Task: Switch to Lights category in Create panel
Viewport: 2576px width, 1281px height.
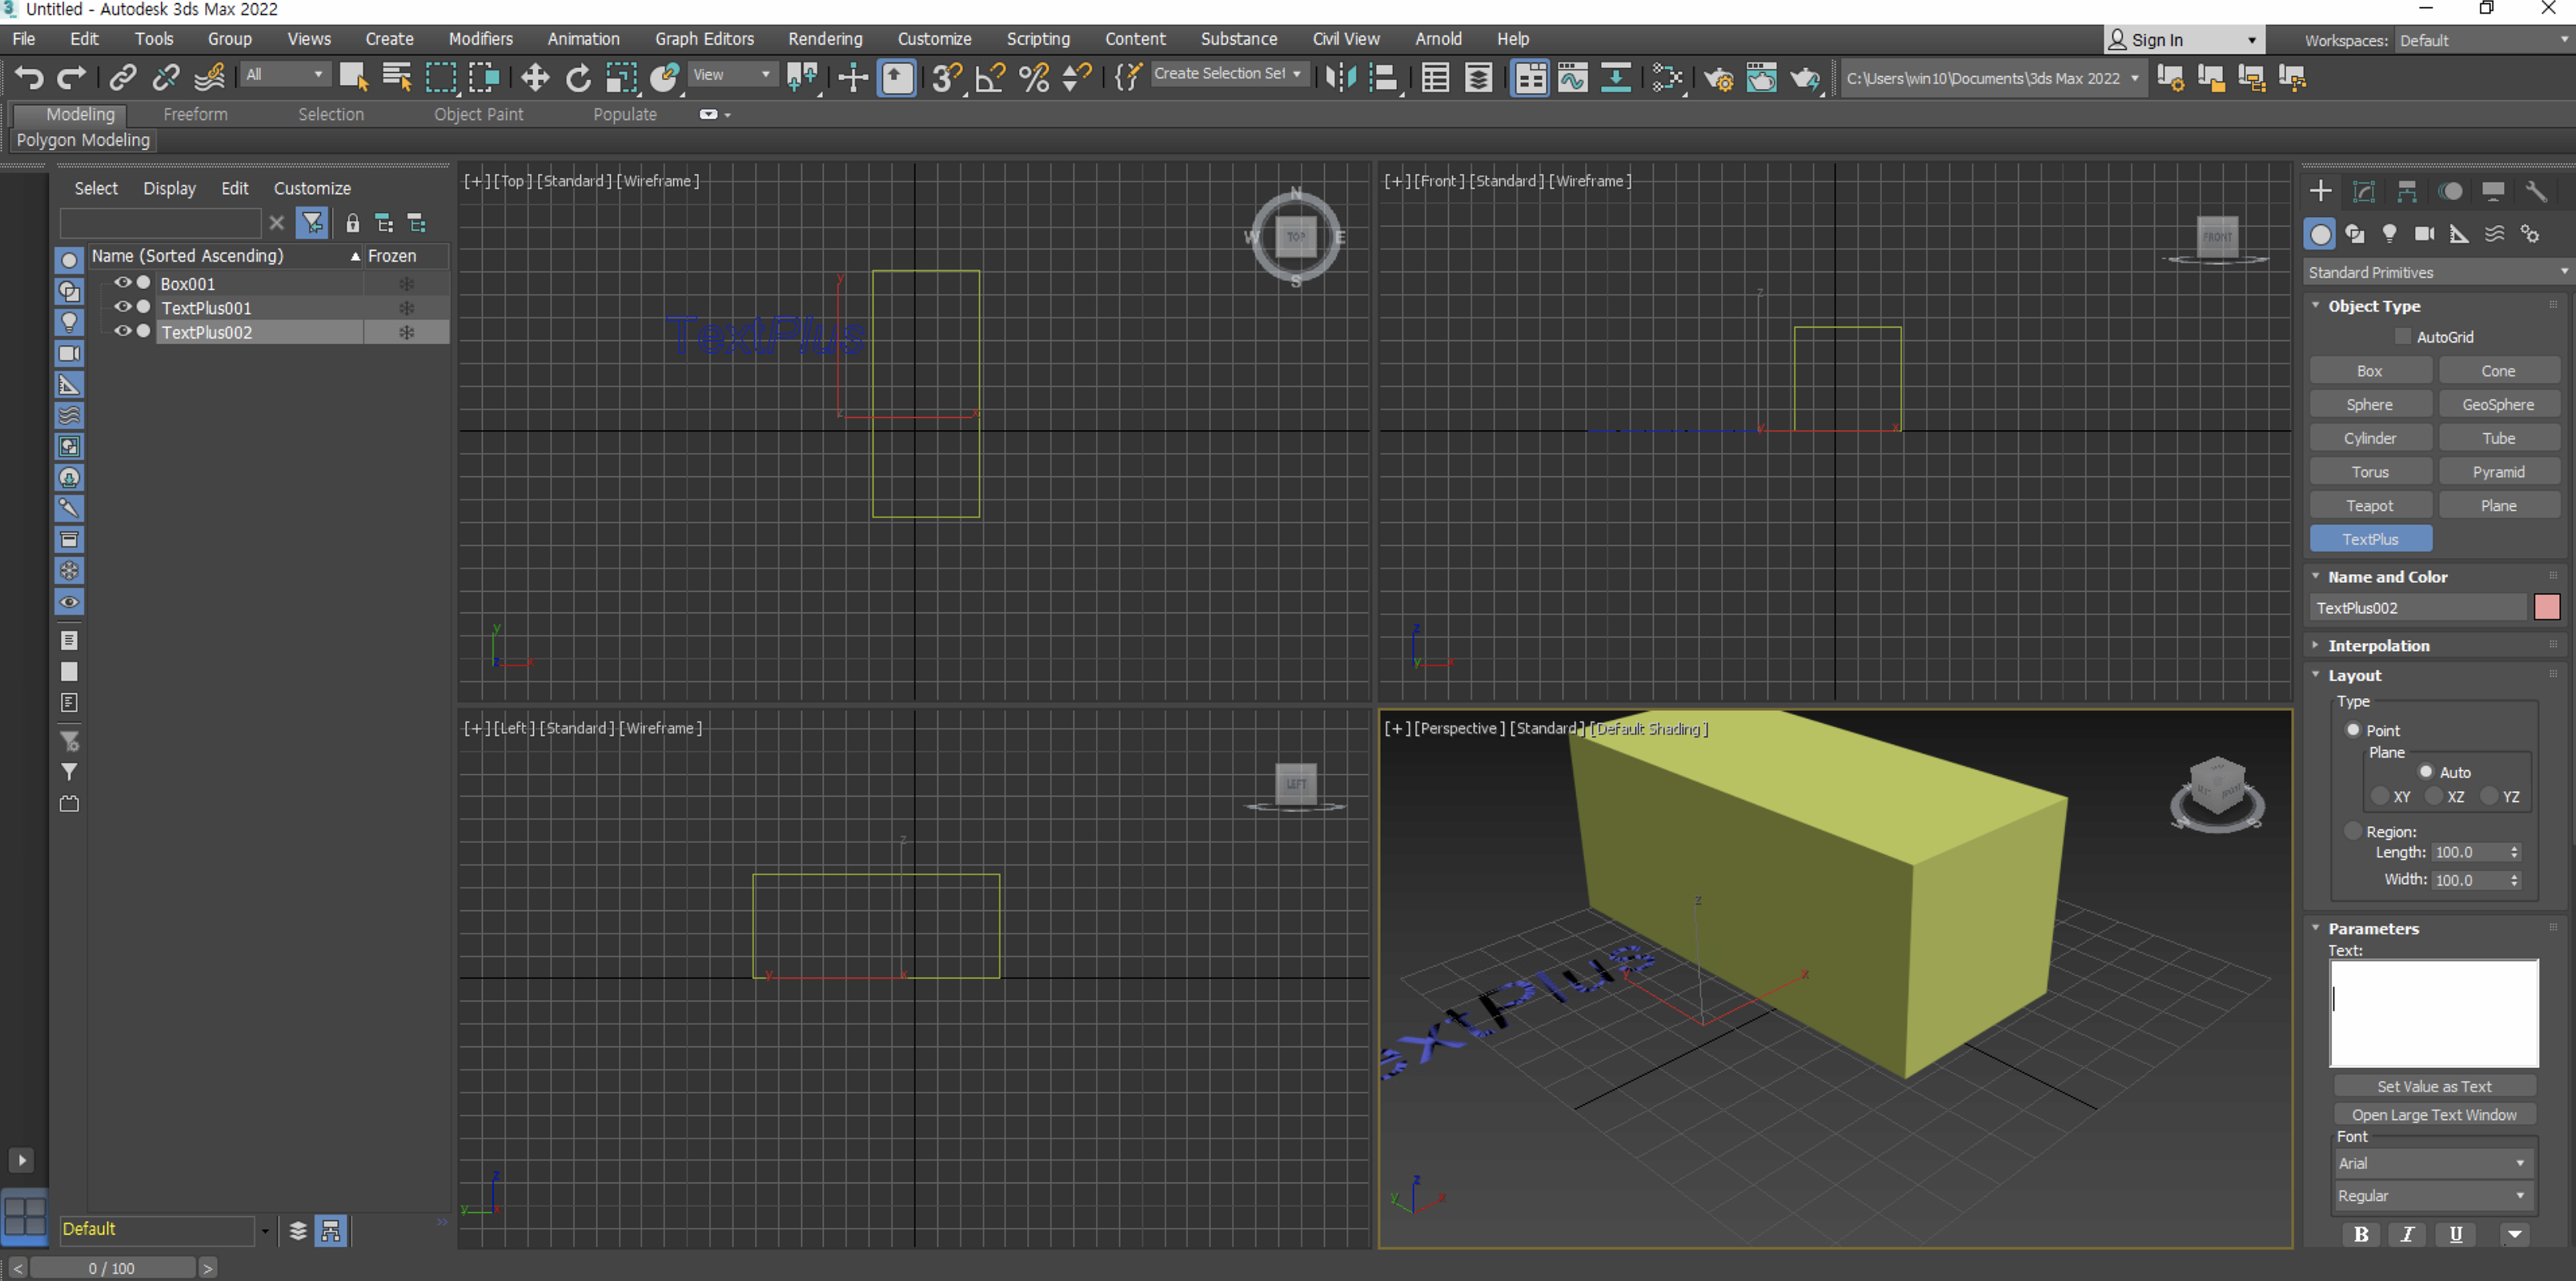Action: click(x=2389, y=234)
